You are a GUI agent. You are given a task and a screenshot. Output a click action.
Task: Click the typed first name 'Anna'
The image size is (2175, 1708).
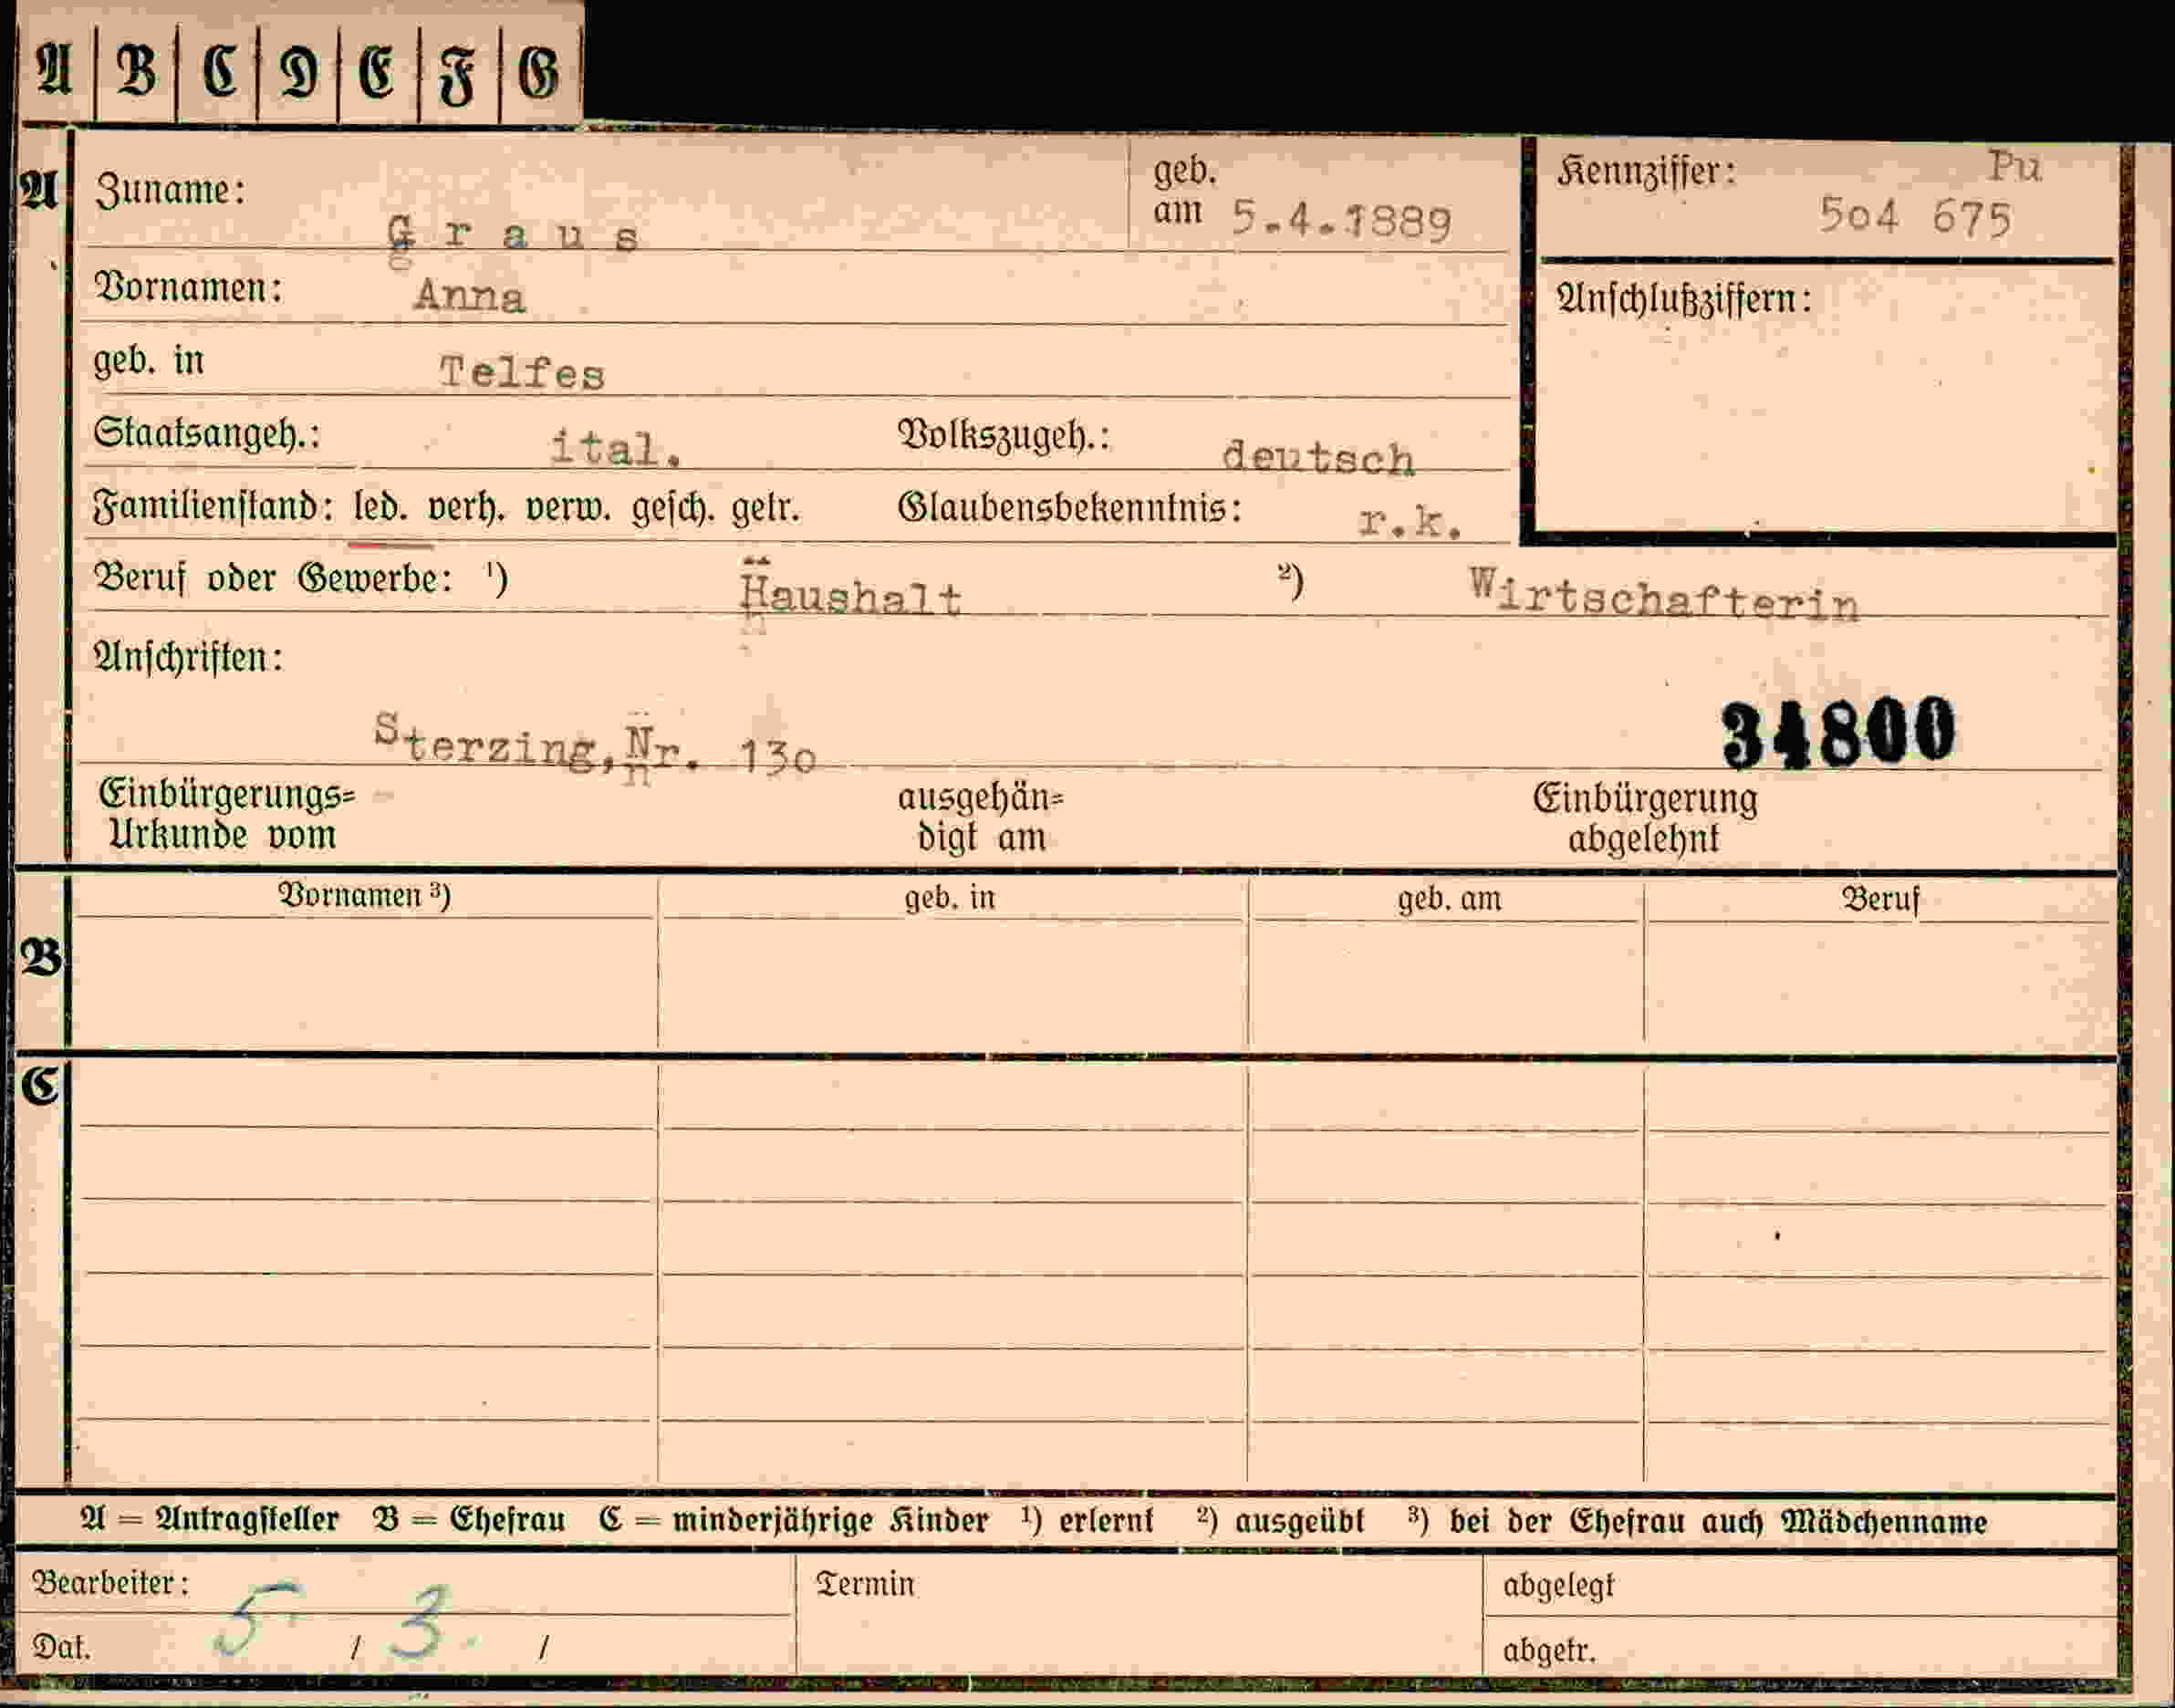click(470, 297)
